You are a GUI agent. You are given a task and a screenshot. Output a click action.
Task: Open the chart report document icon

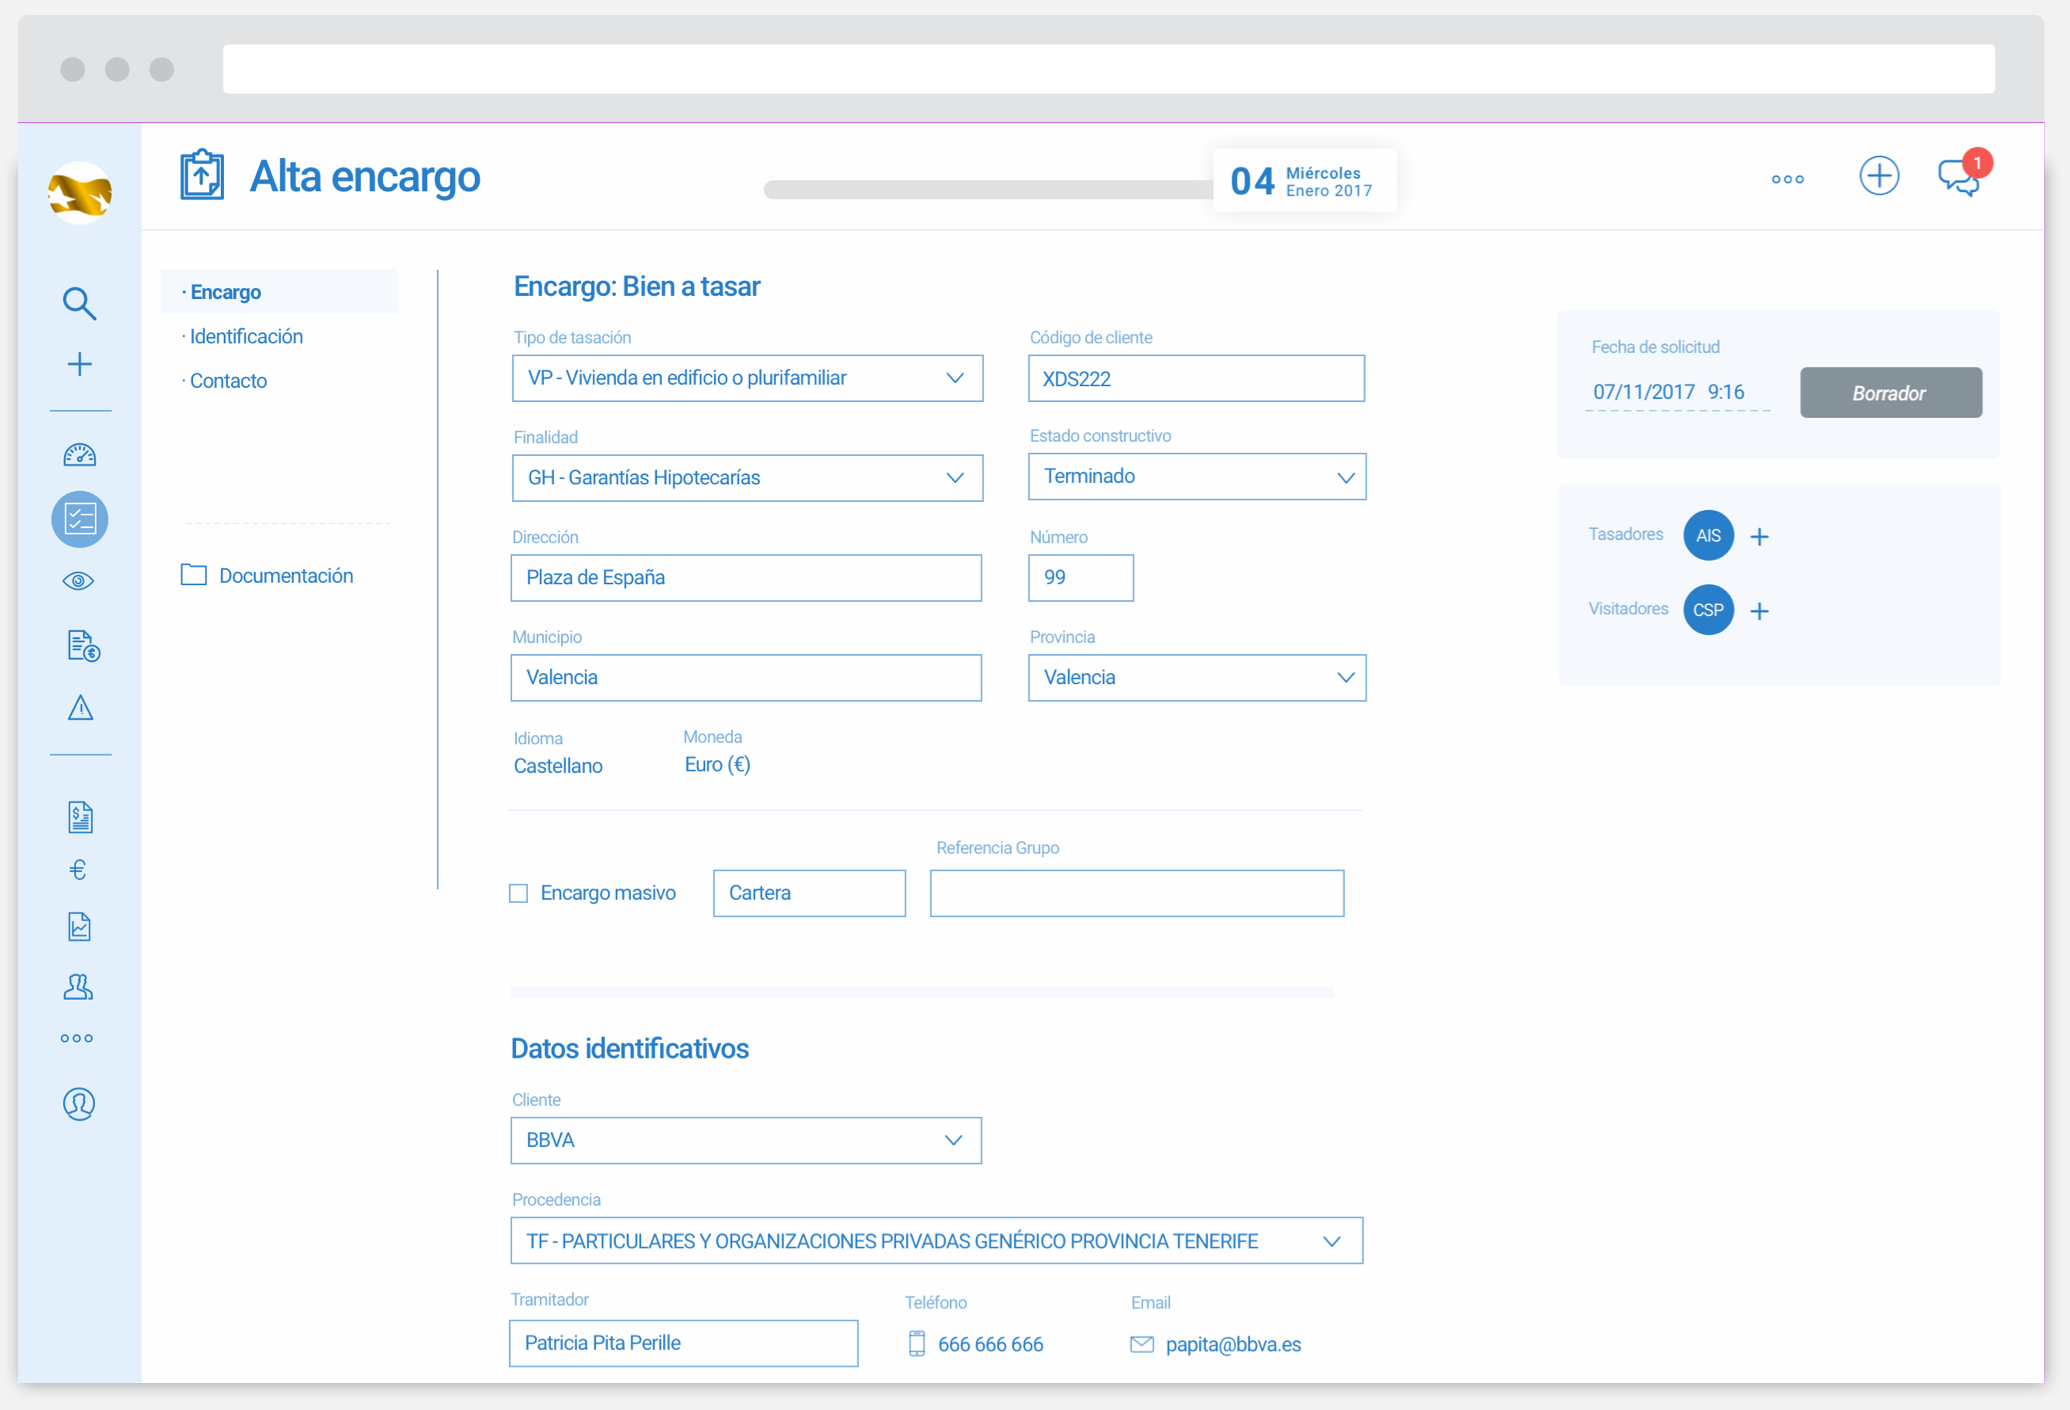pos(79,927)
